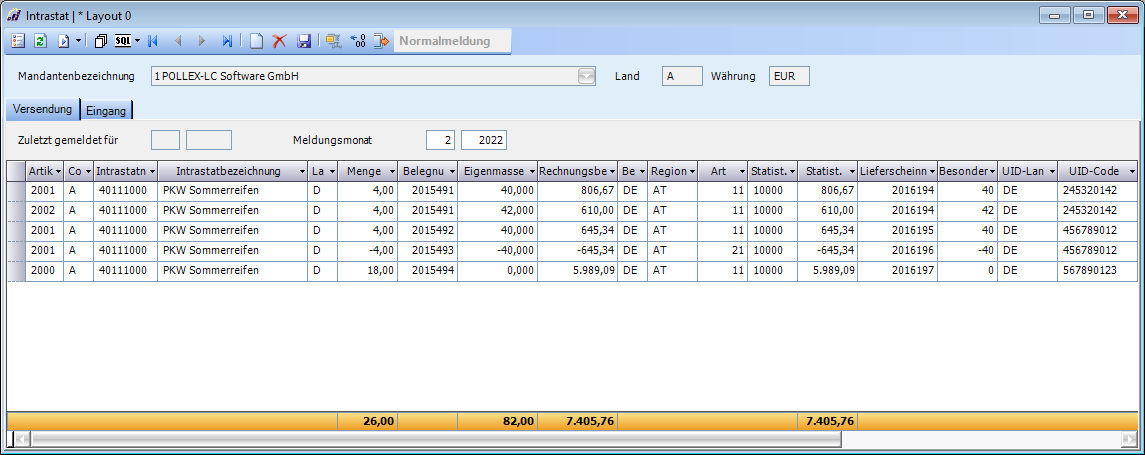
Task: Create a new blank record
Action: [x=256, y=41]
